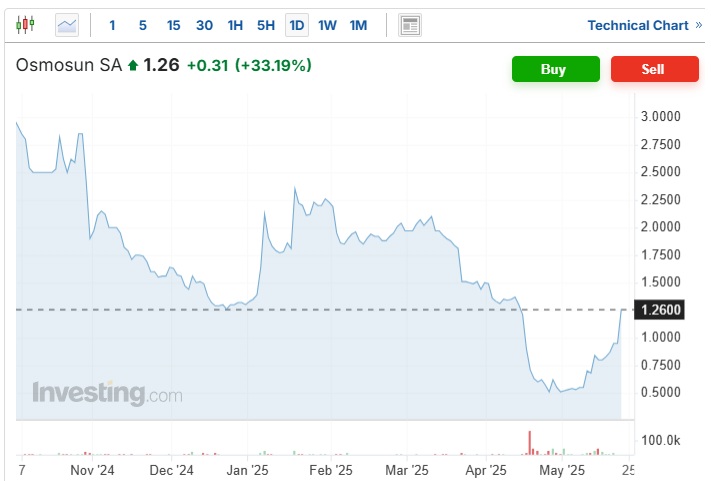This screenshot has width=711, height=481.
Task: Click the 1.2600 current price label
Action: [x=660, y=310]
